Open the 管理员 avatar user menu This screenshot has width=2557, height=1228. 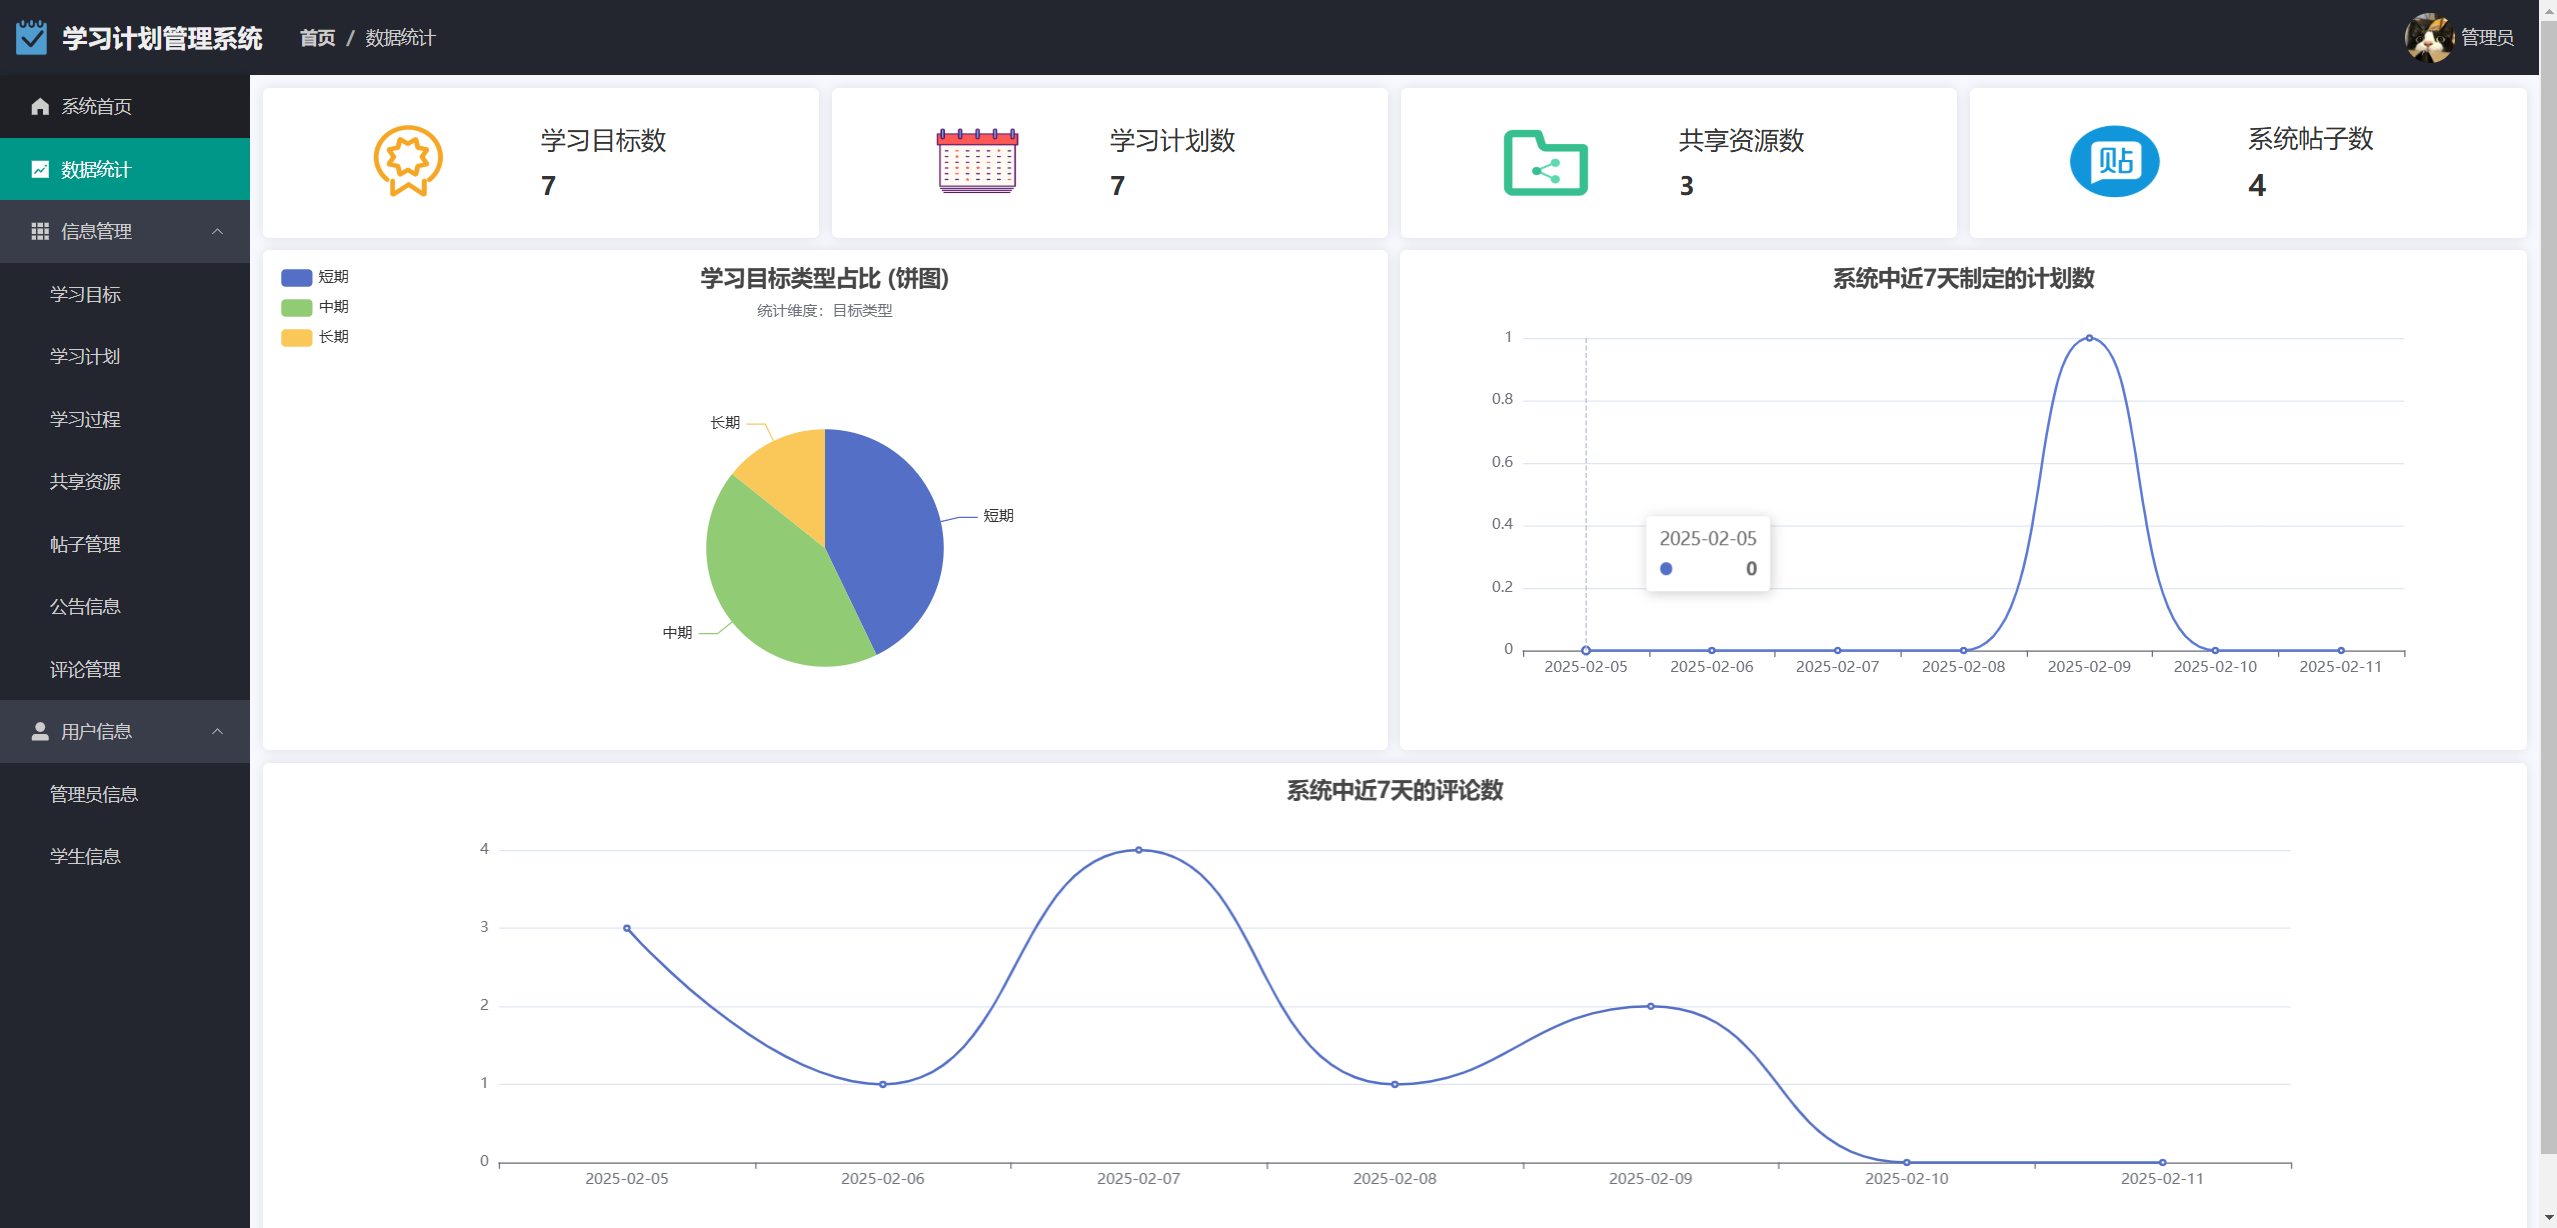click(x=2428, y=38)
